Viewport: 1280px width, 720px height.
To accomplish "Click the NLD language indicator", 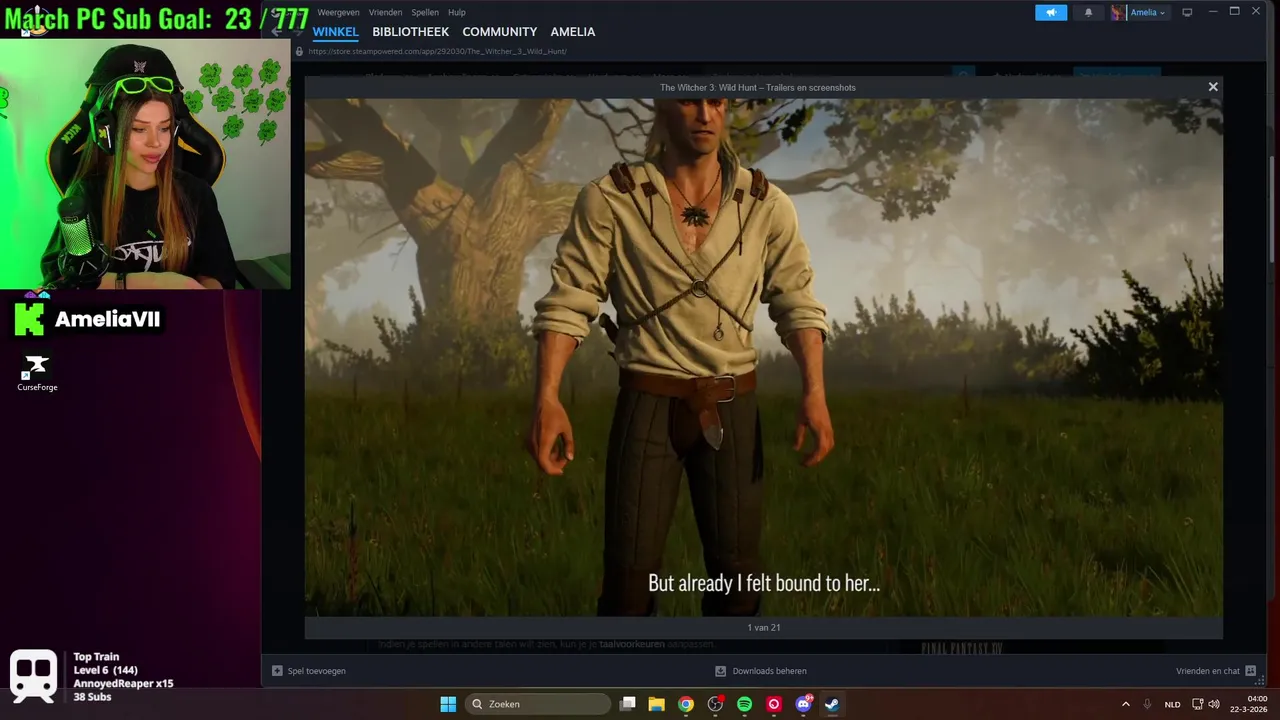I will tap(1172, 704).
